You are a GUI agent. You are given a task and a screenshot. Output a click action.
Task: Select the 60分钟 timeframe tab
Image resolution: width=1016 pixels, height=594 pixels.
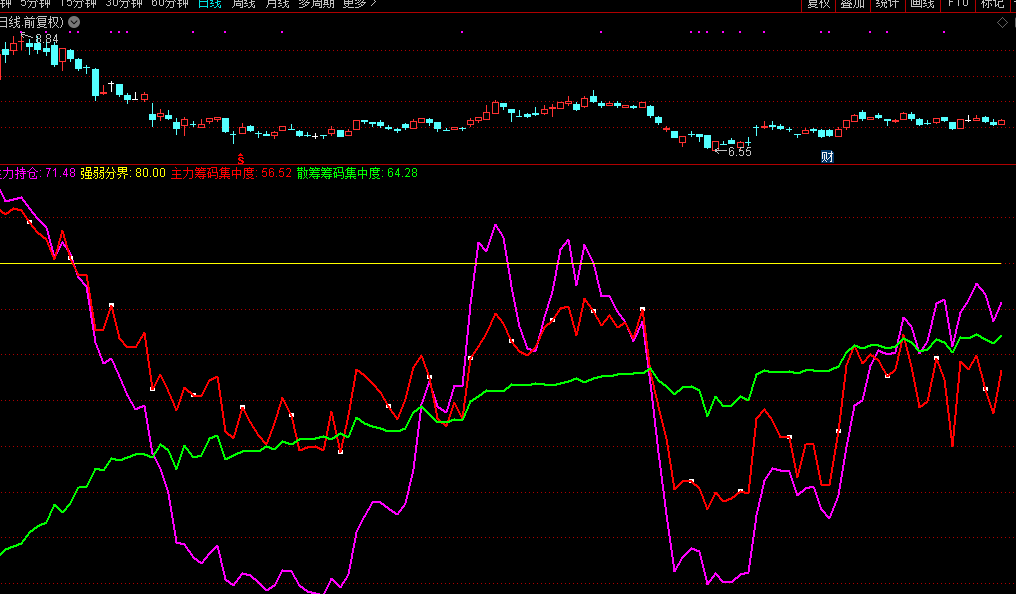170,4
